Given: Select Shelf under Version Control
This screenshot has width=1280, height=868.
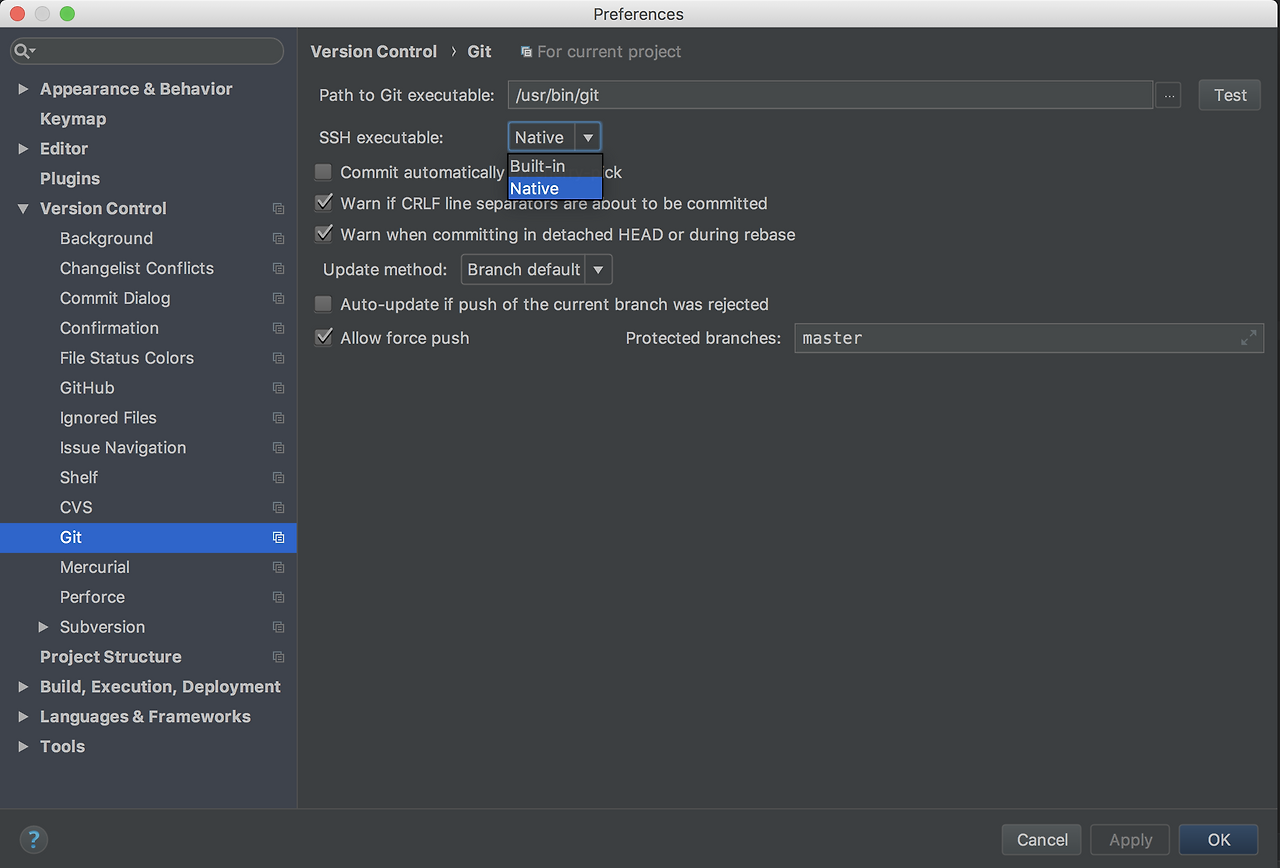Looking at the screenshot, I should pos(79,478).
